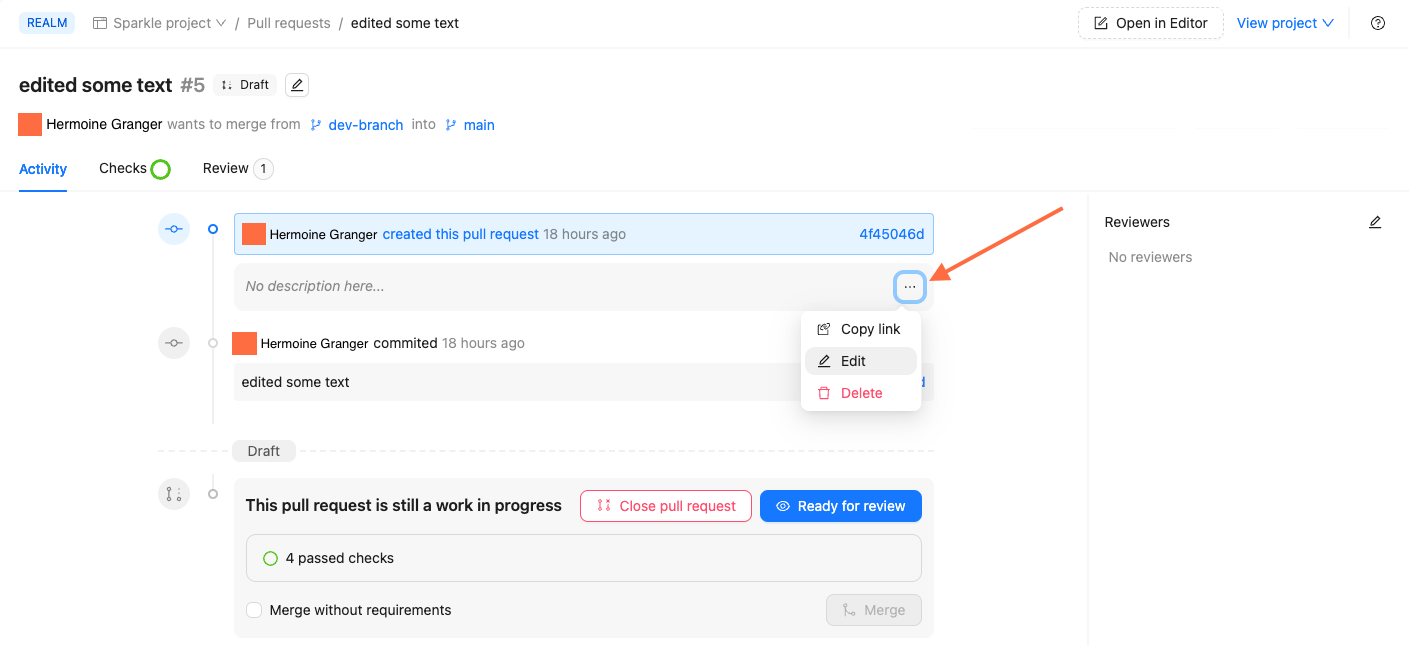Screen dimensions: 1409x646
Task: Open the Sparkle project dropdown
Action: [158, 22]
